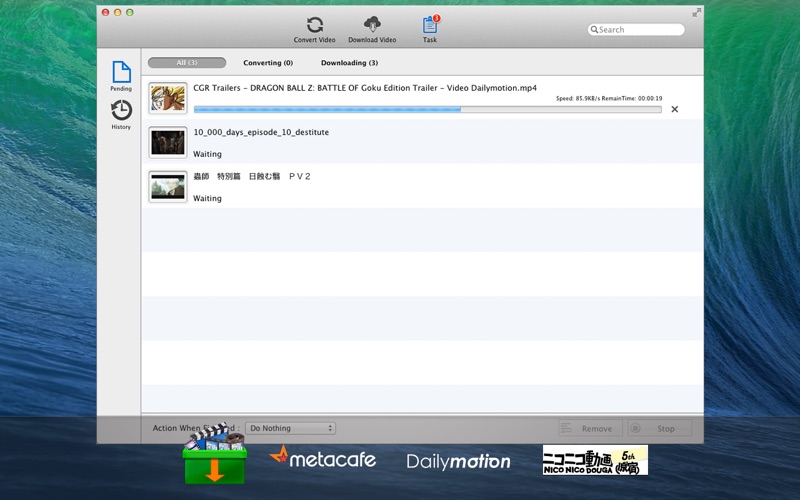Click the Metacafe logo
The width and height of the screenshot is (800, 500).
322,457
